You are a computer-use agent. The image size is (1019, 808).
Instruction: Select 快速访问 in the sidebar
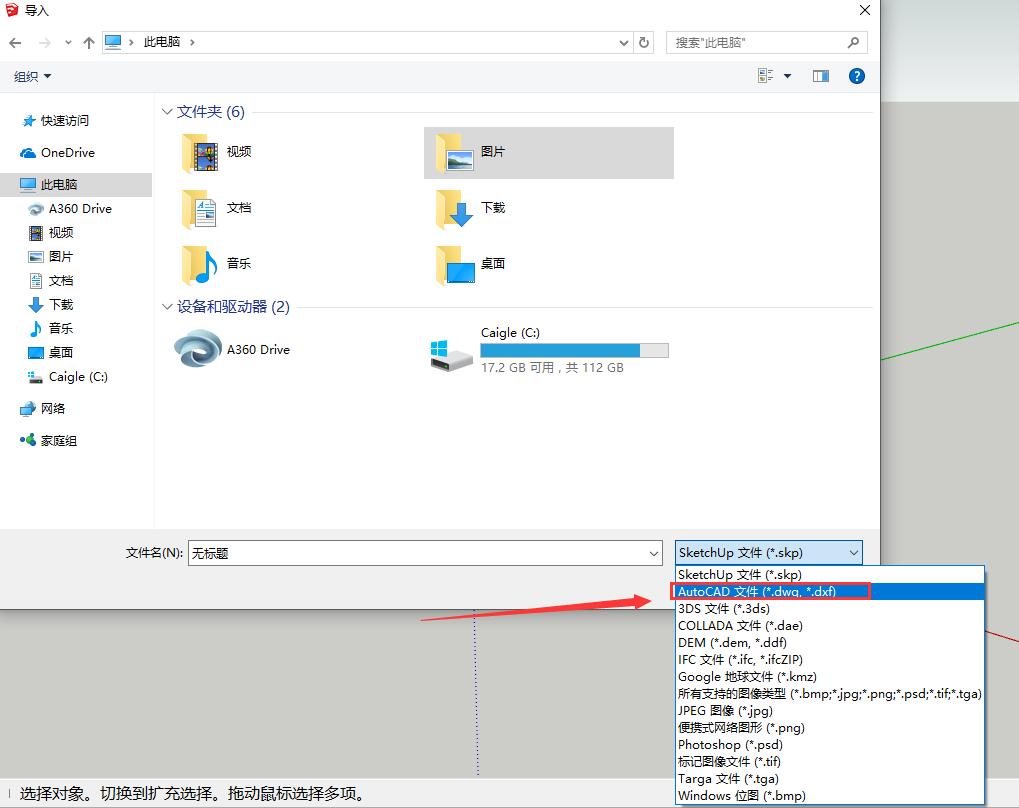[x=56, y=121]
